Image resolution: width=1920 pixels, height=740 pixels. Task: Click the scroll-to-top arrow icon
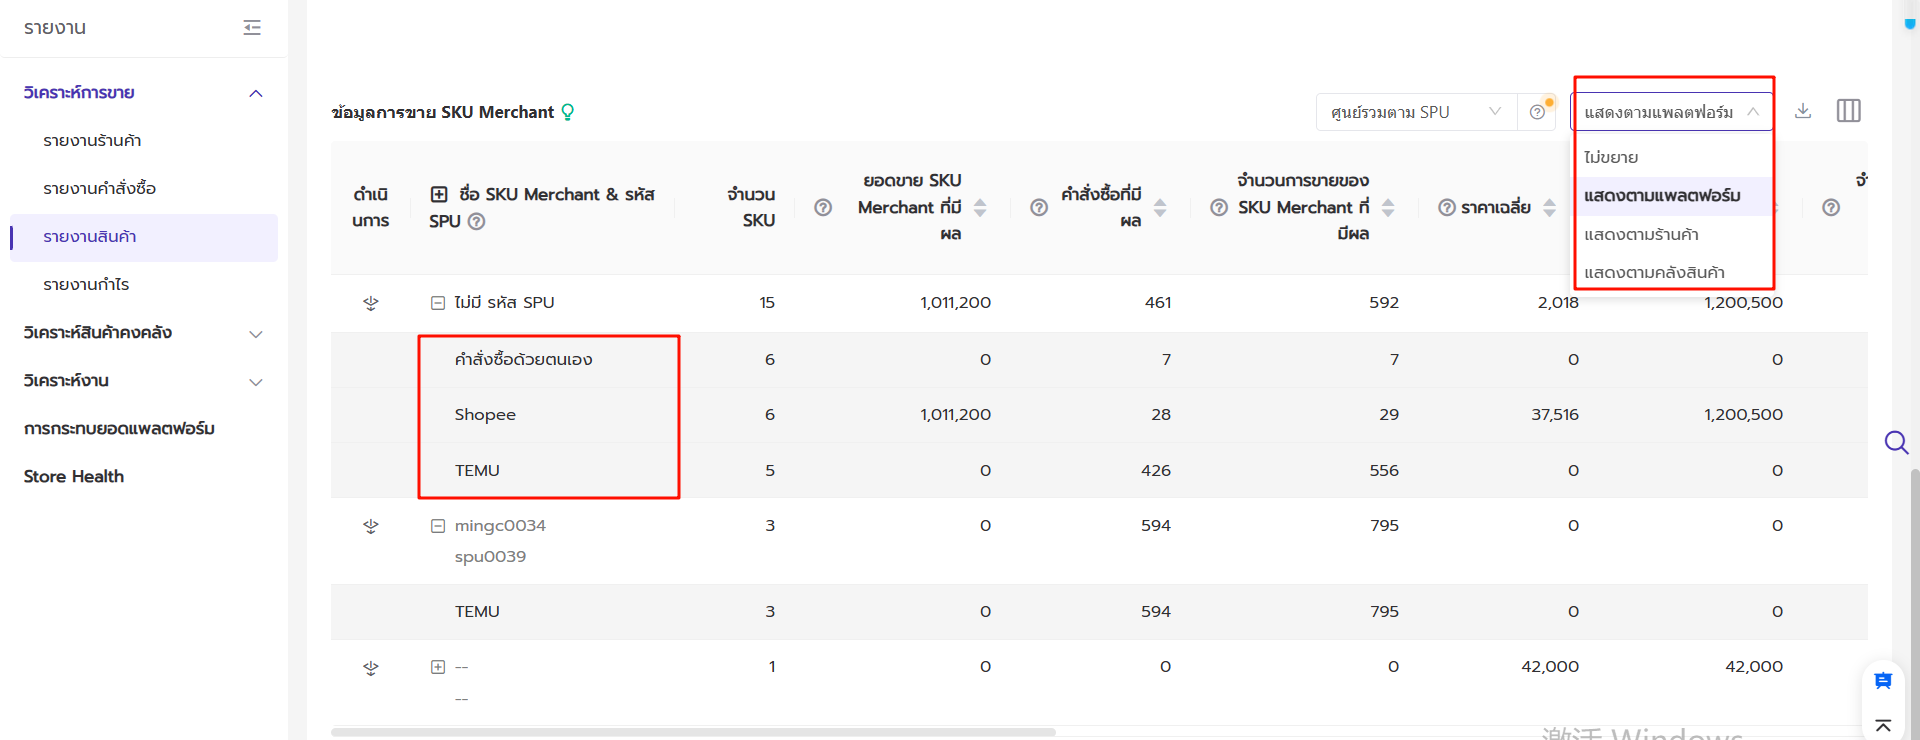[1883, 725]
